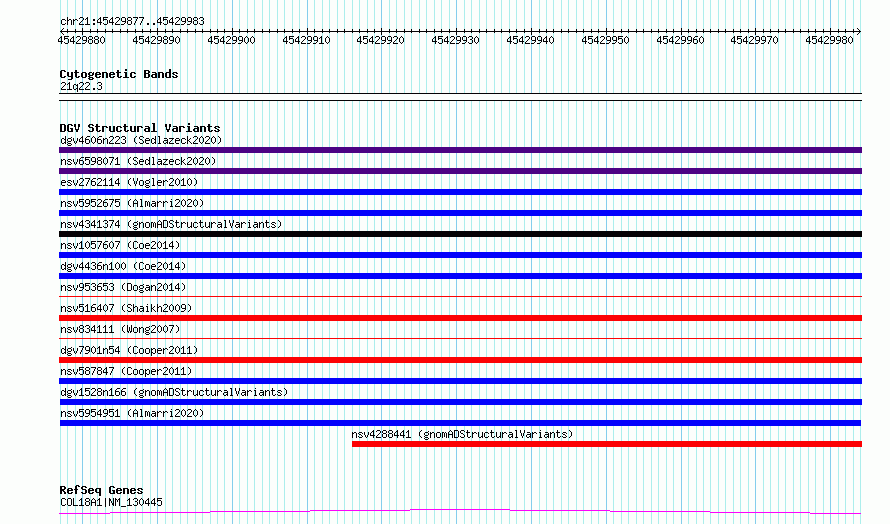Open the dgv7901n54 (Cooper2011) label
Image resolution: width=890 pixels, height=524 pixels.
point(129,350)
